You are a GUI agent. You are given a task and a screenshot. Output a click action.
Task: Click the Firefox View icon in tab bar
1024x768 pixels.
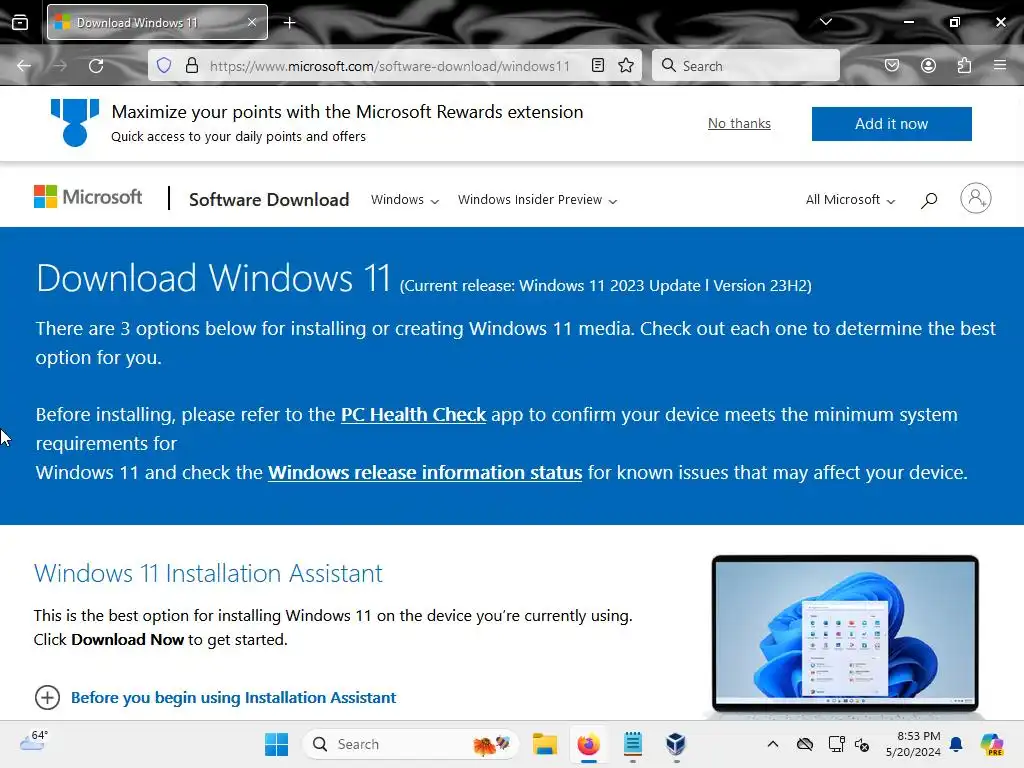[20, 23]
